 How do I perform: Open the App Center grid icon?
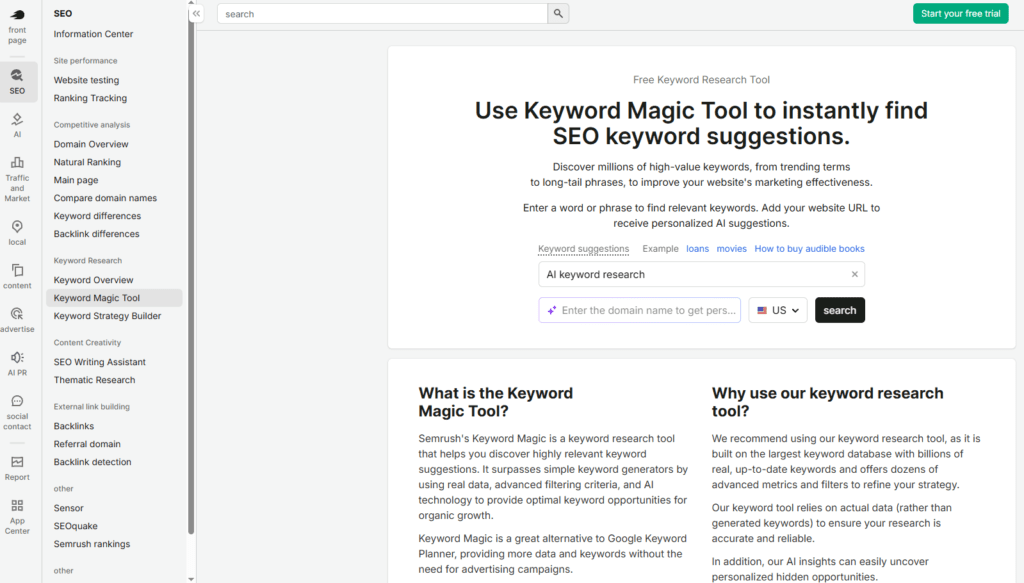(17, 505)
